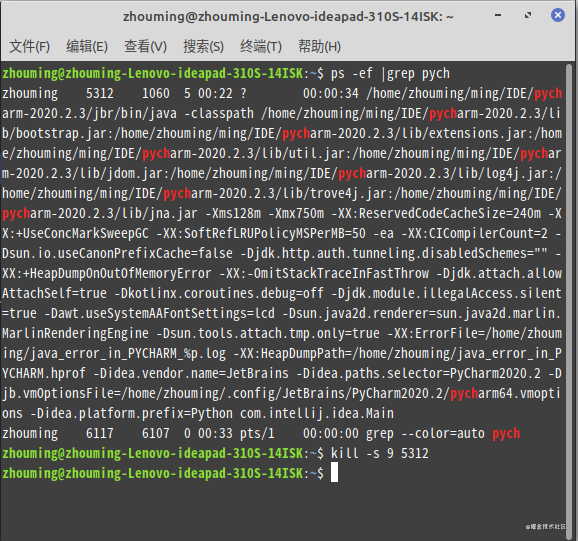578x541 pixels.
Task: Click the window title text zhouming@zhouming-Lenovo
Action: click(x=288, y=17)
